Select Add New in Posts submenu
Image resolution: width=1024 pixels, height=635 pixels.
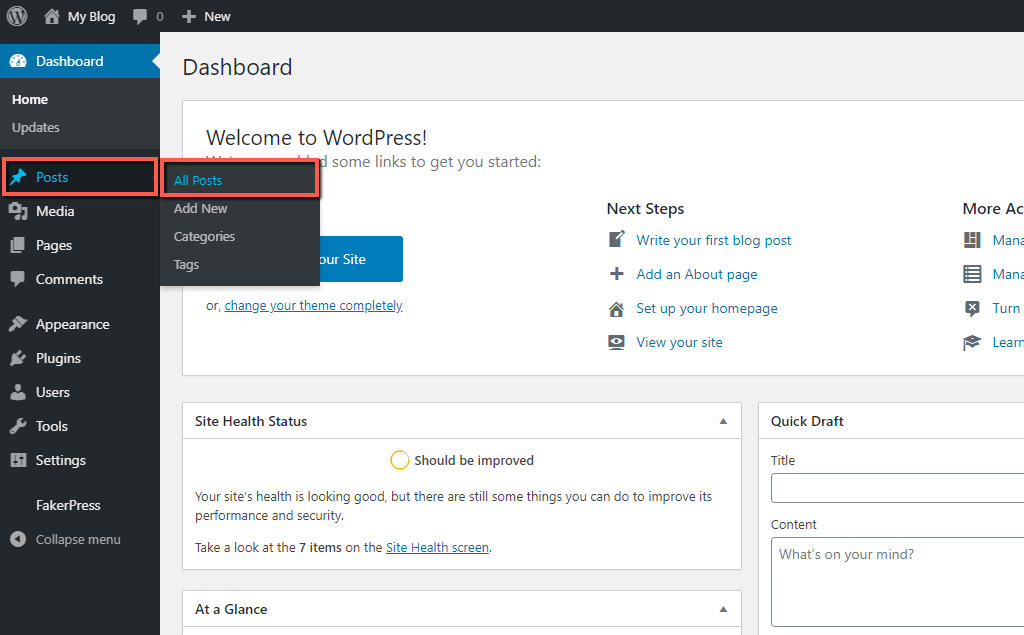(200, 208)
